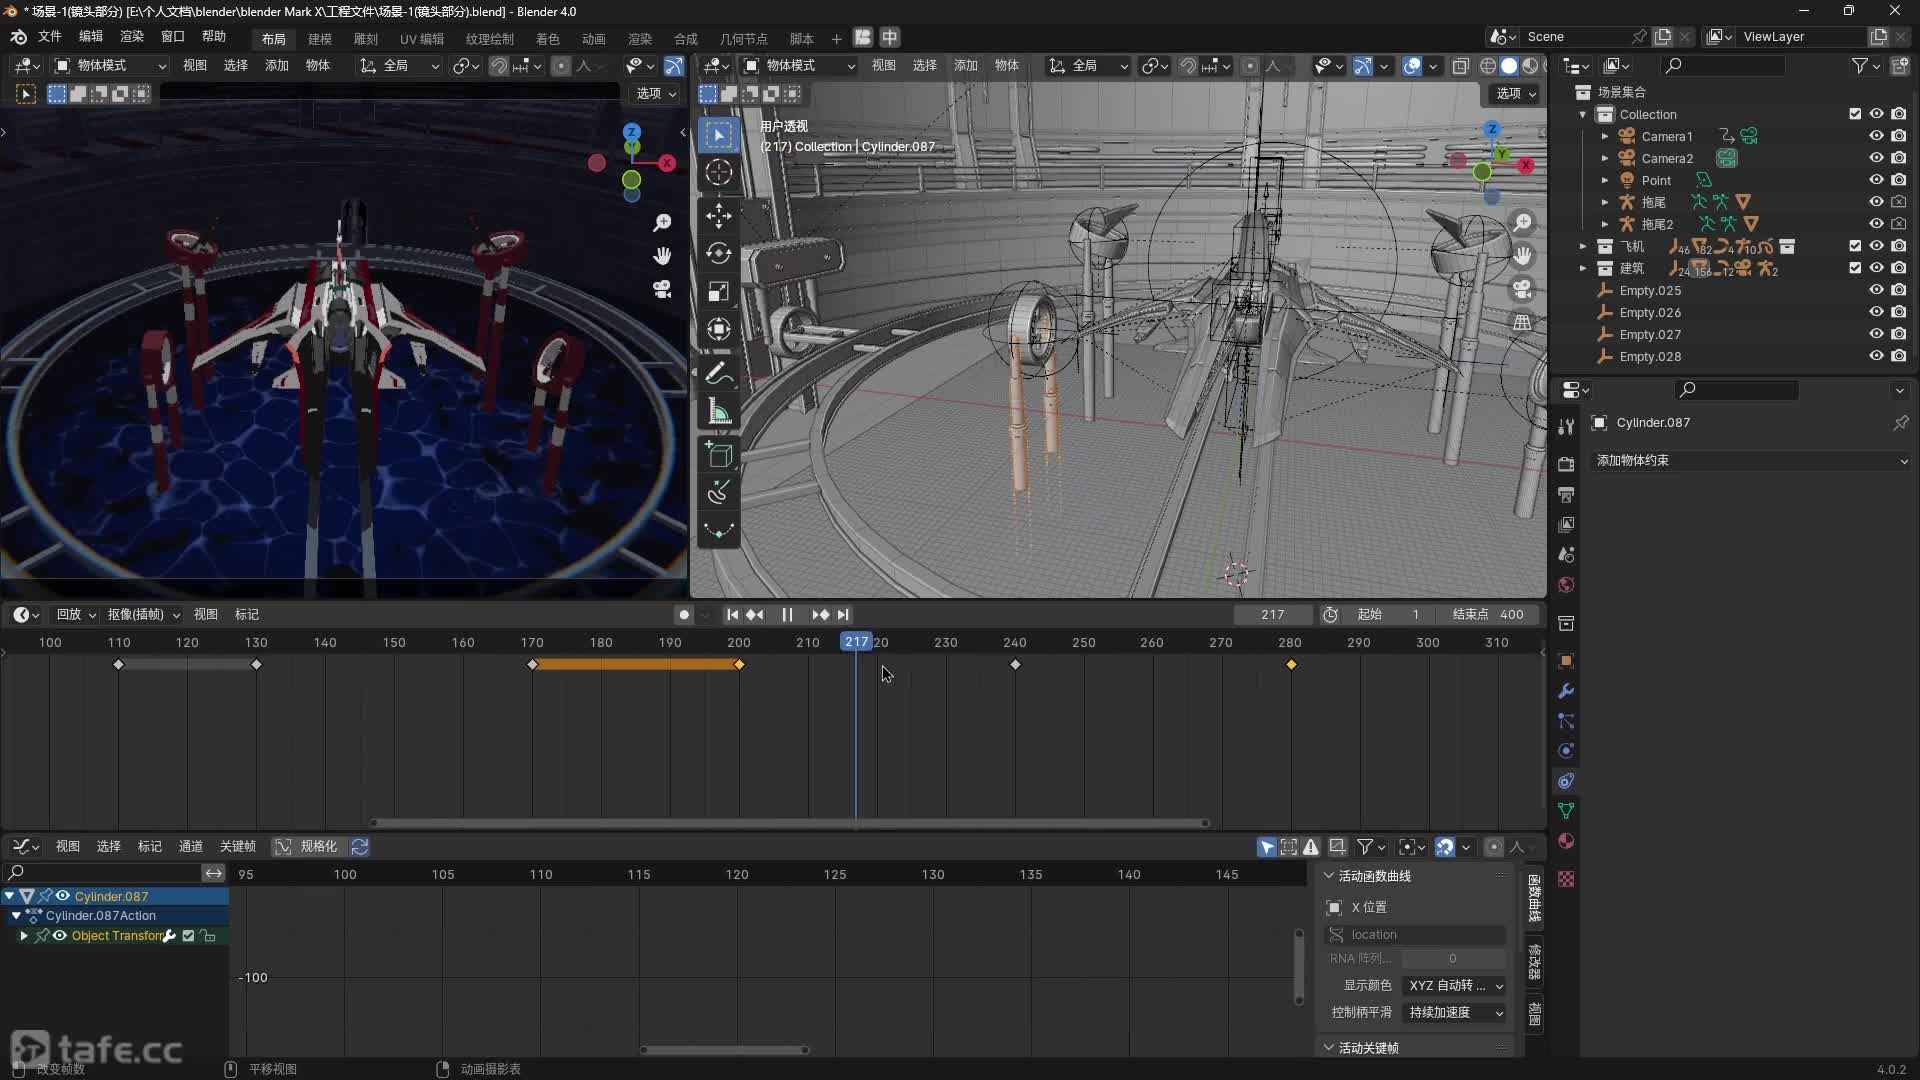
Task: Hide Camera2 in viewport via eye icon
Action: tap(1876, 158)
